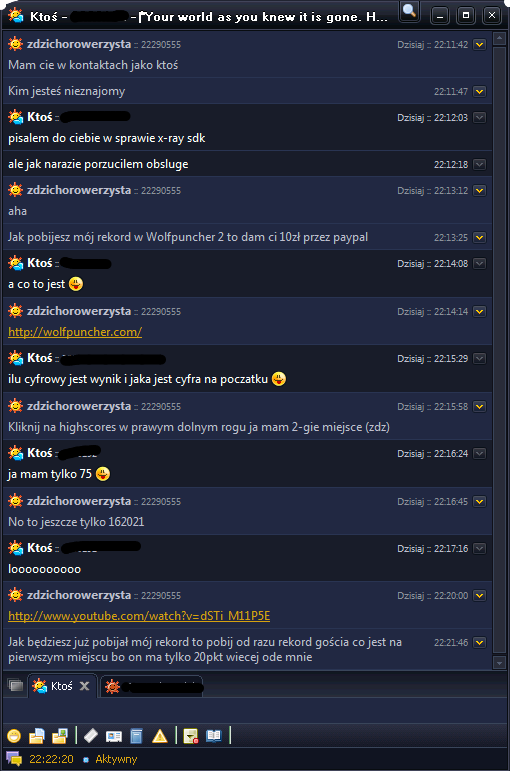This screenshot has height=771, width=510.
Task: Click the eraser clear-chat icon
Action: (91, 736)
